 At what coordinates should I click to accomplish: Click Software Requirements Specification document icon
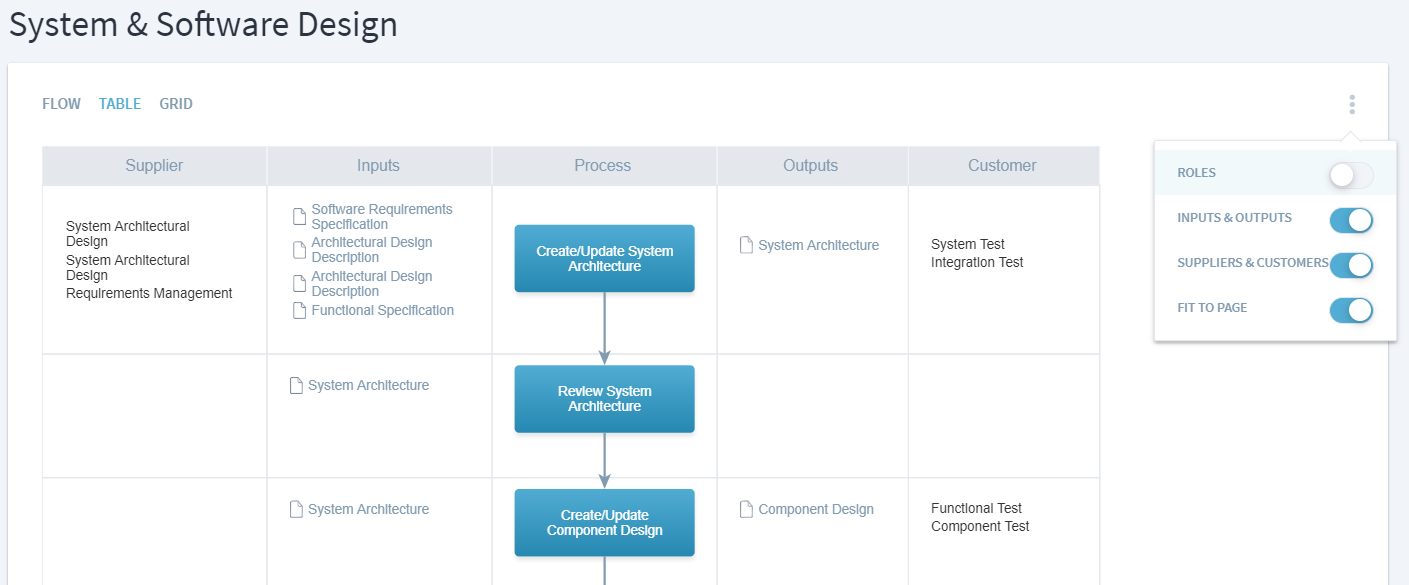coord(299,217)
